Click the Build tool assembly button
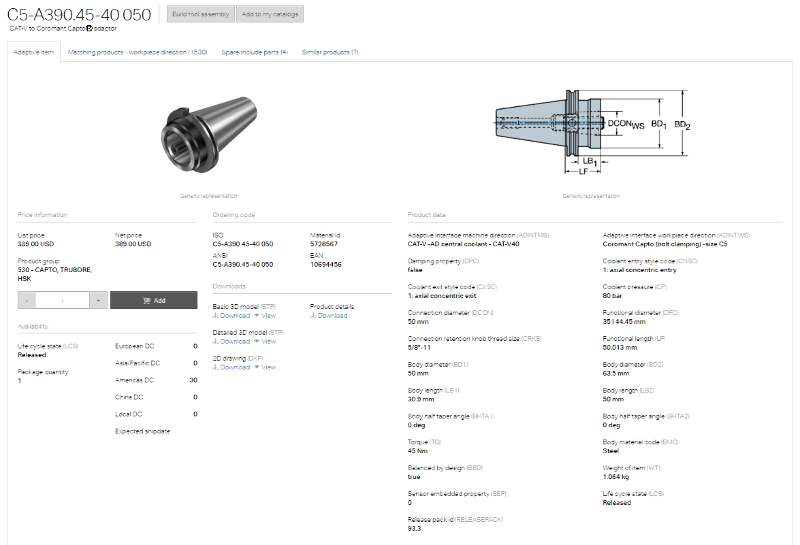 pyautogui.click(x=201, y=14)
